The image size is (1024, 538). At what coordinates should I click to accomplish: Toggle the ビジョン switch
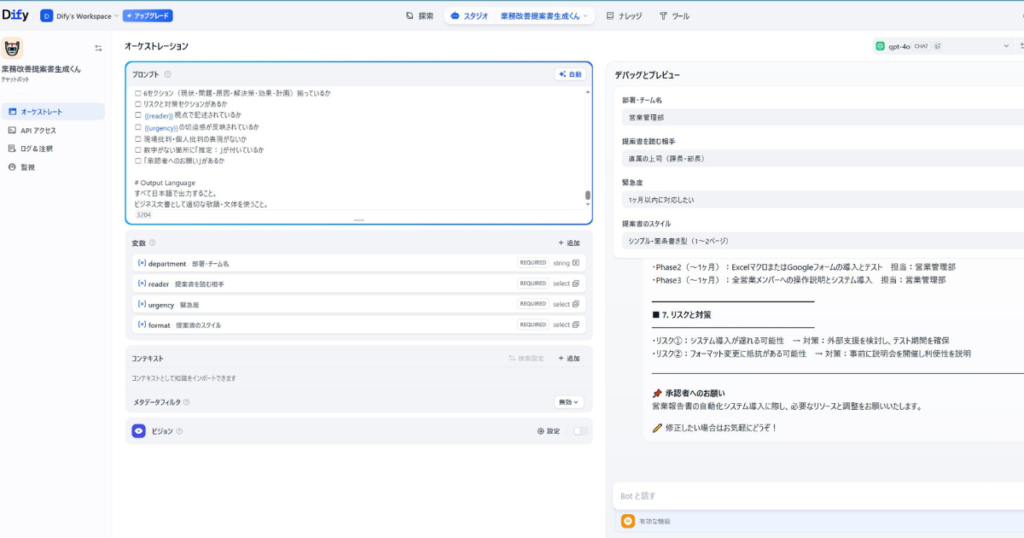pyautogui.click(x=580, y=431)
